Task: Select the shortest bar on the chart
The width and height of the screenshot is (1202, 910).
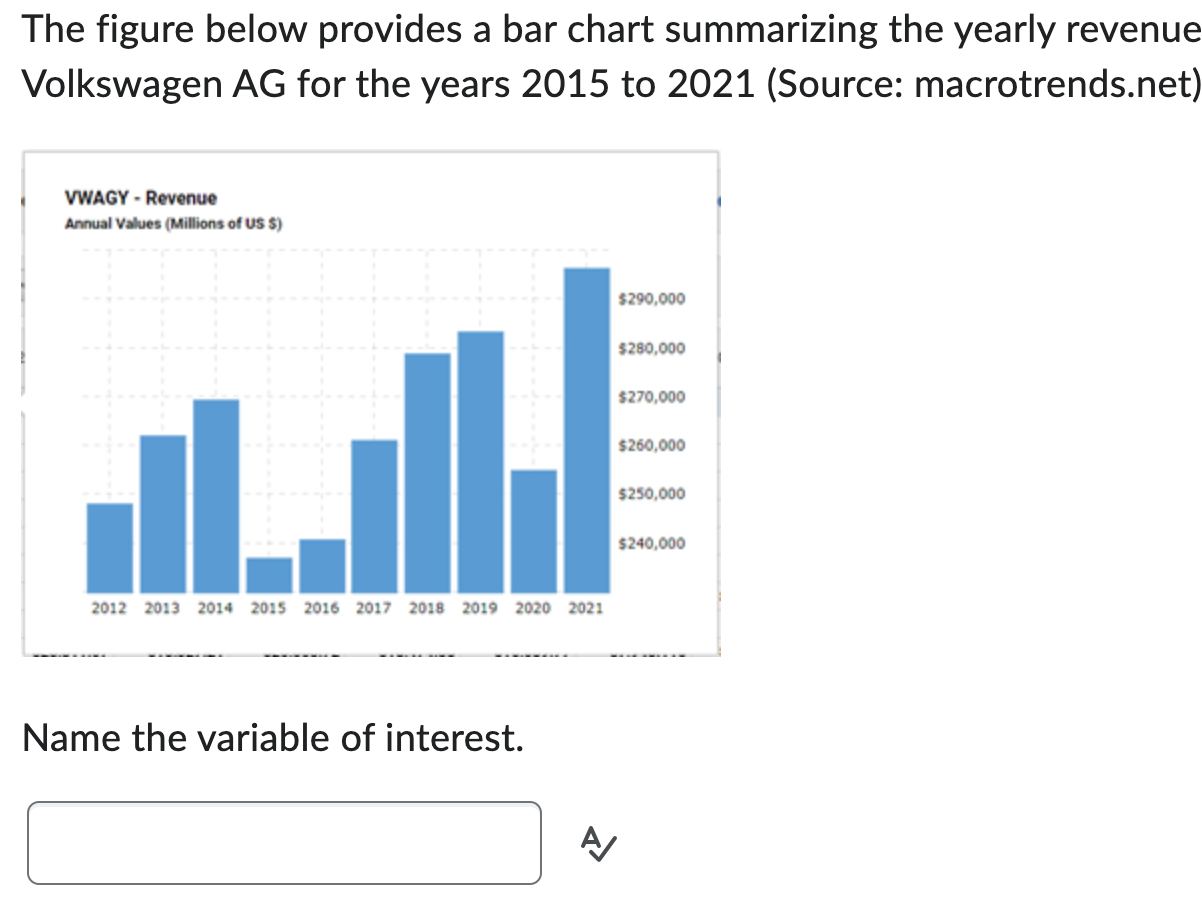Action: tap(268, 575)
